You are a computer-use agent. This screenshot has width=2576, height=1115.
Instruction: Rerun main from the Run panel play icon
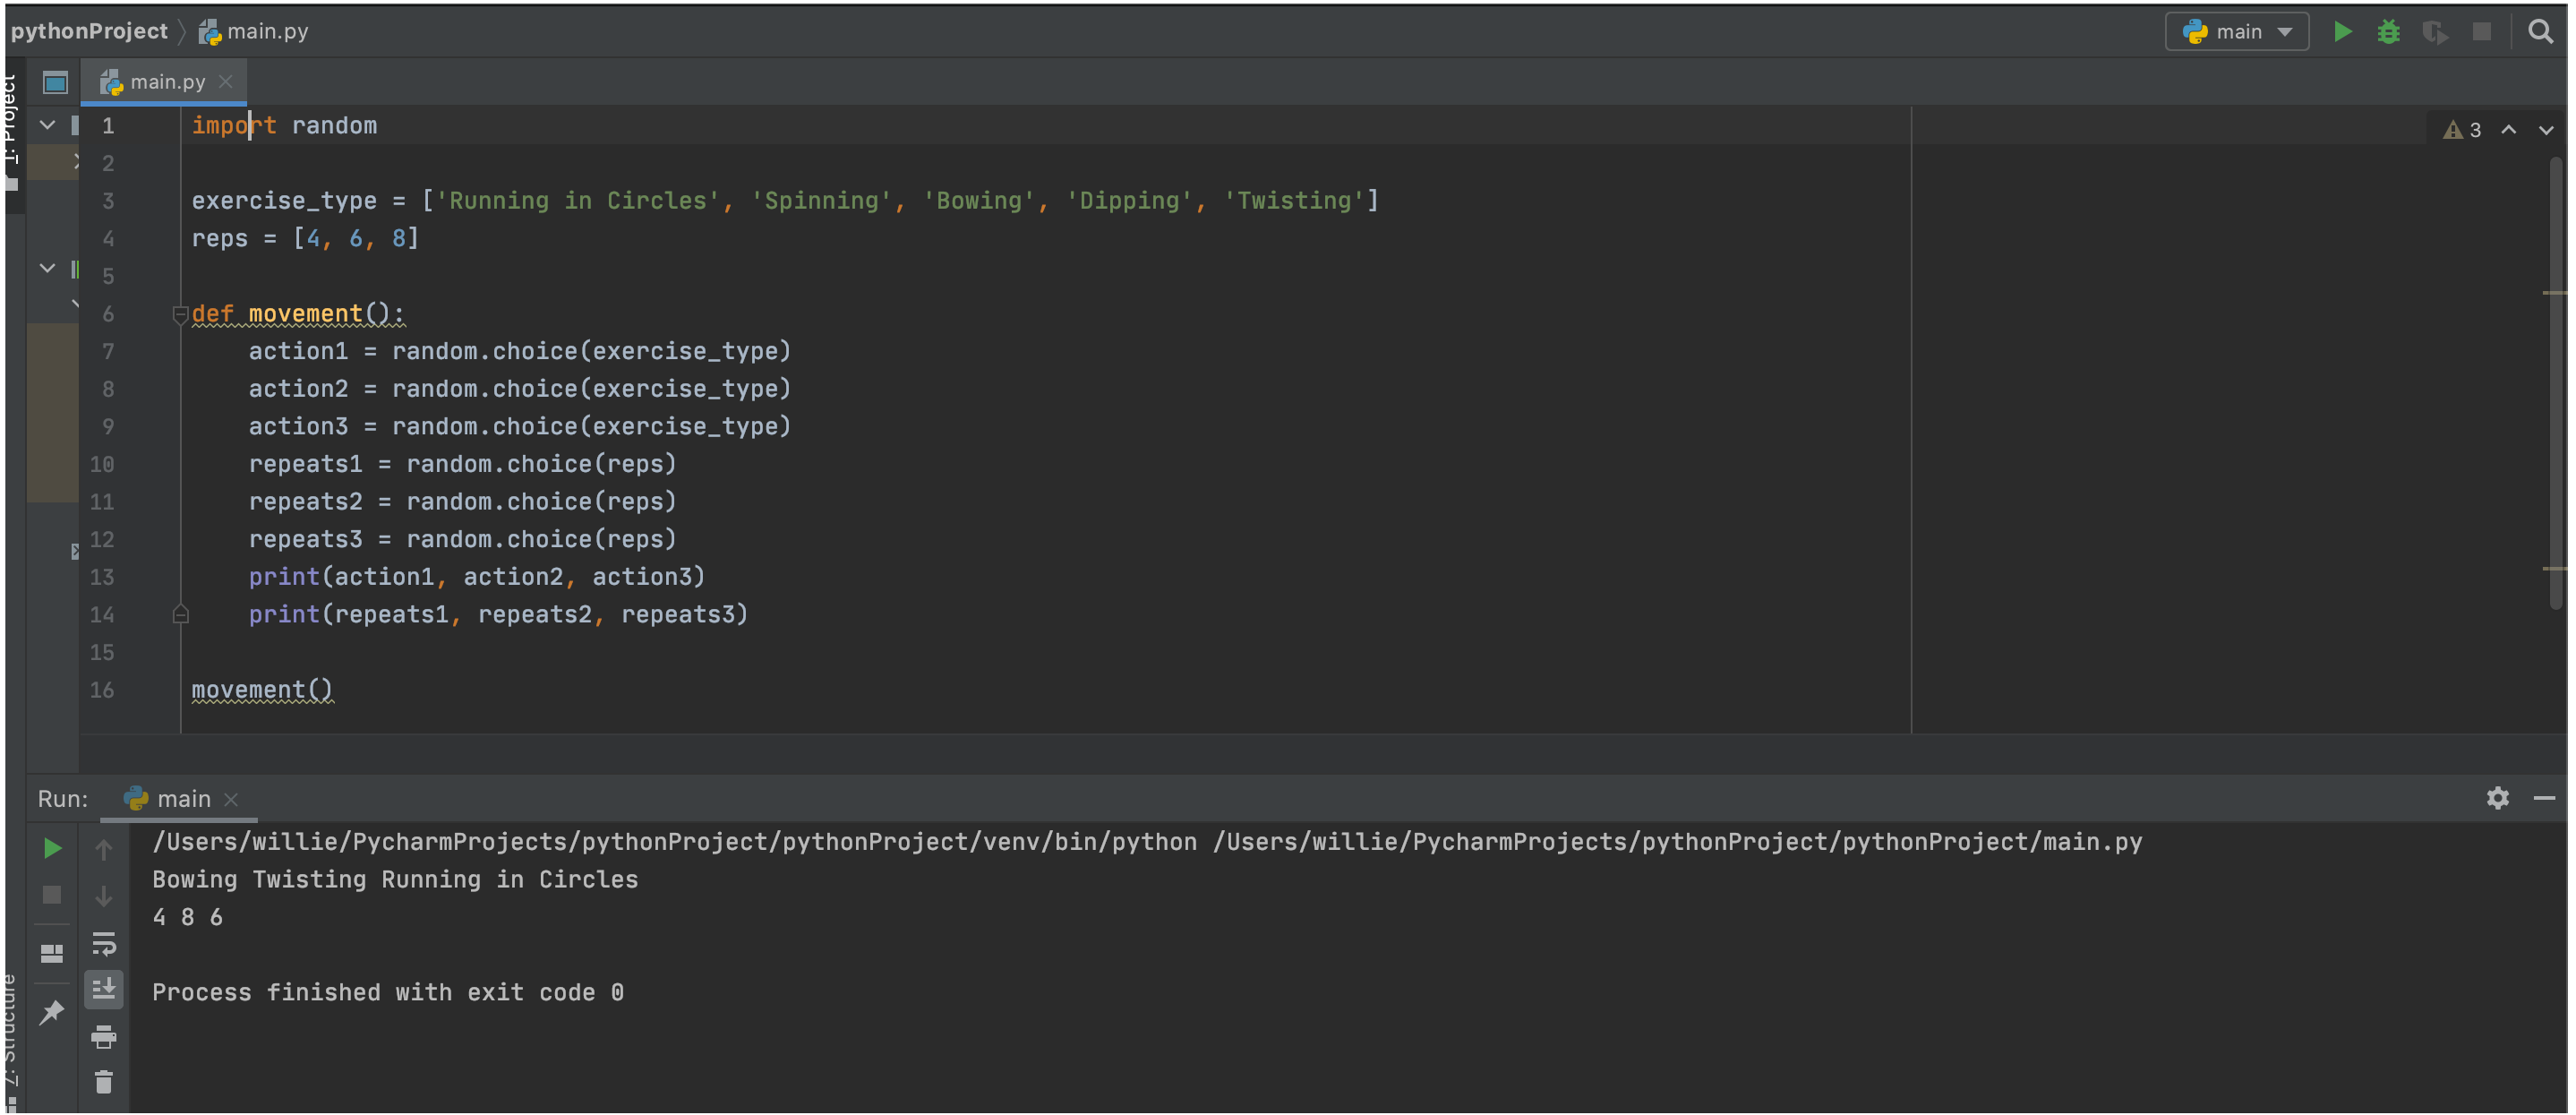point(53,849)
